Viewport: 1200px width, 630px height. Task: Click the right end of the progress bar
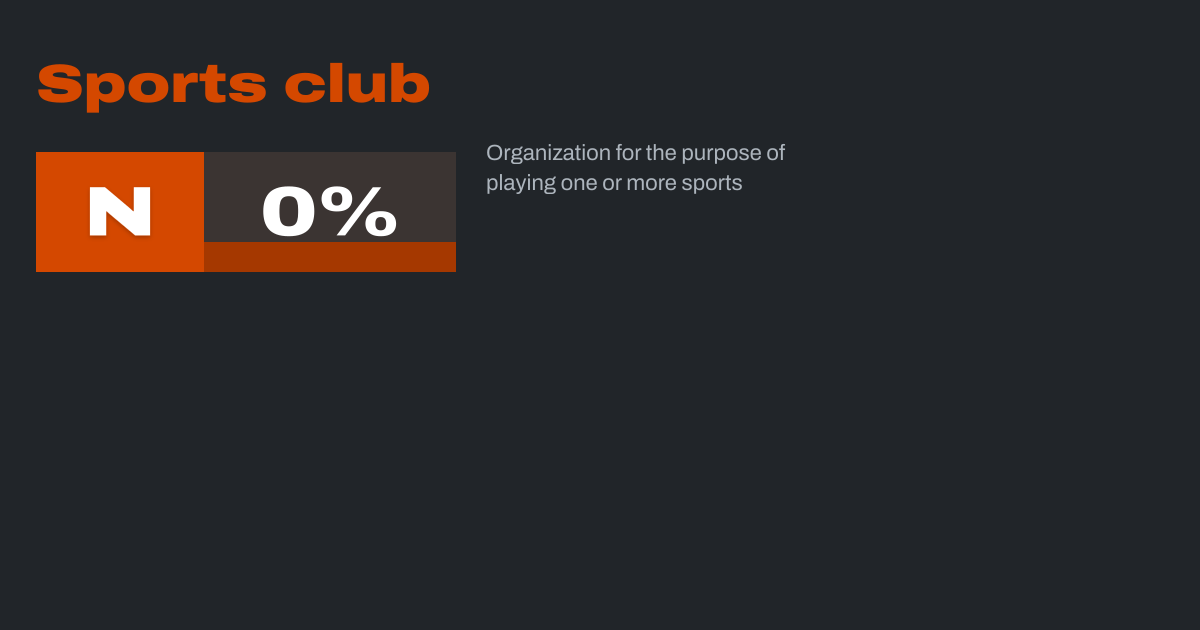(448, 257)
